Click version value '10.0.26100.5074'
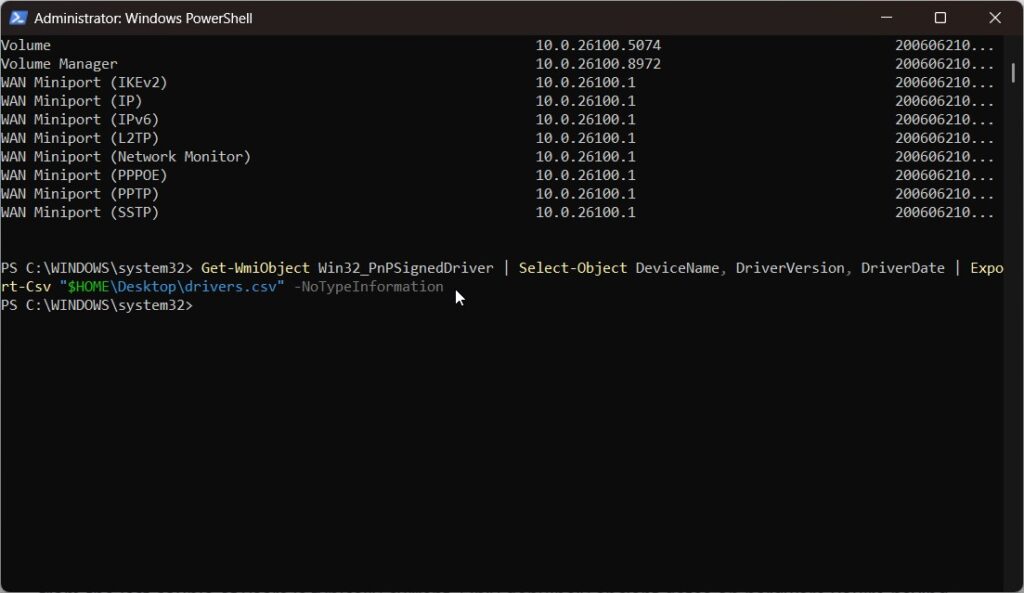Viewport: 1024px width, 593px height. [x=598, y=45]
